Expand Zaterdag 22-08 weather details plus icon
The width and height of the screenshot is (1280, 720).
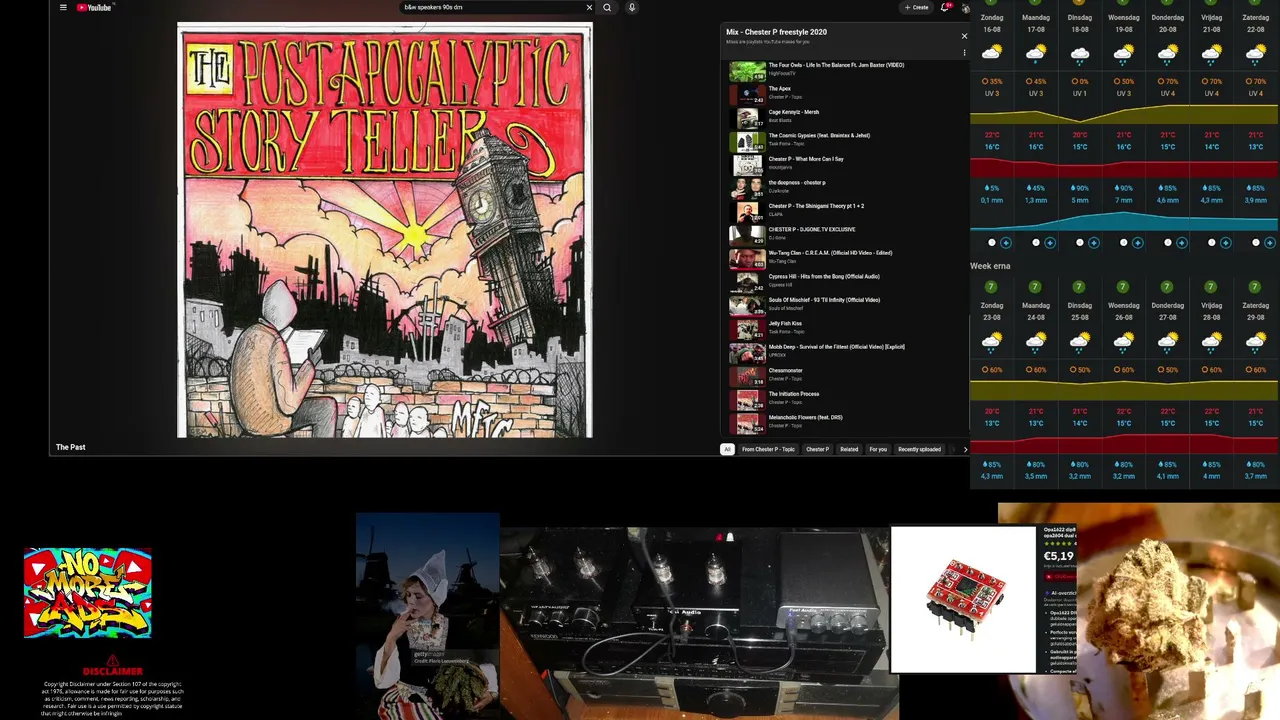(1270, 243)
